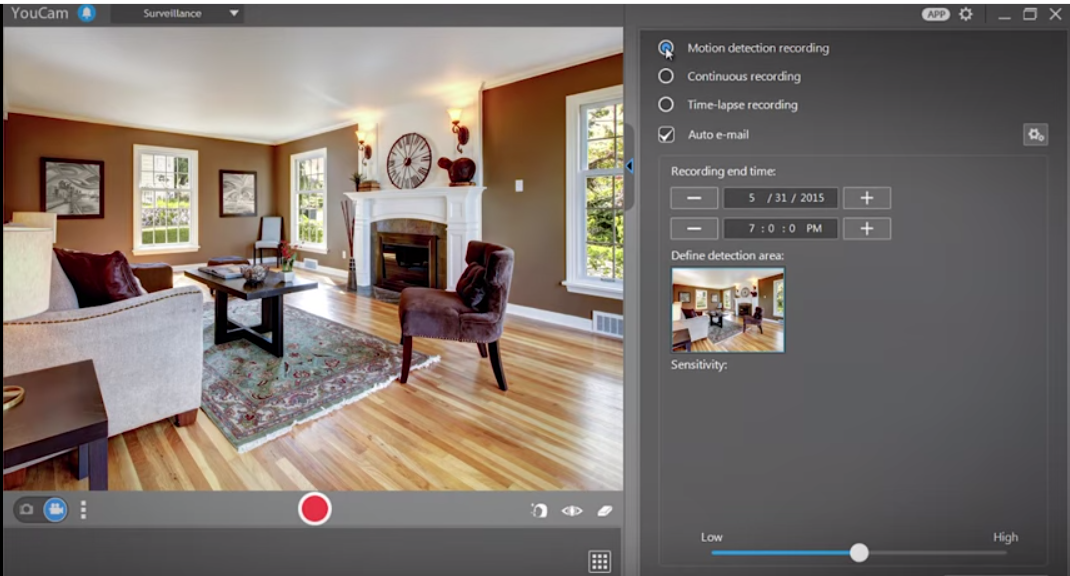
Task: Uncheck the Auto e-mail checkbox
Action: (x=666, y=134)
